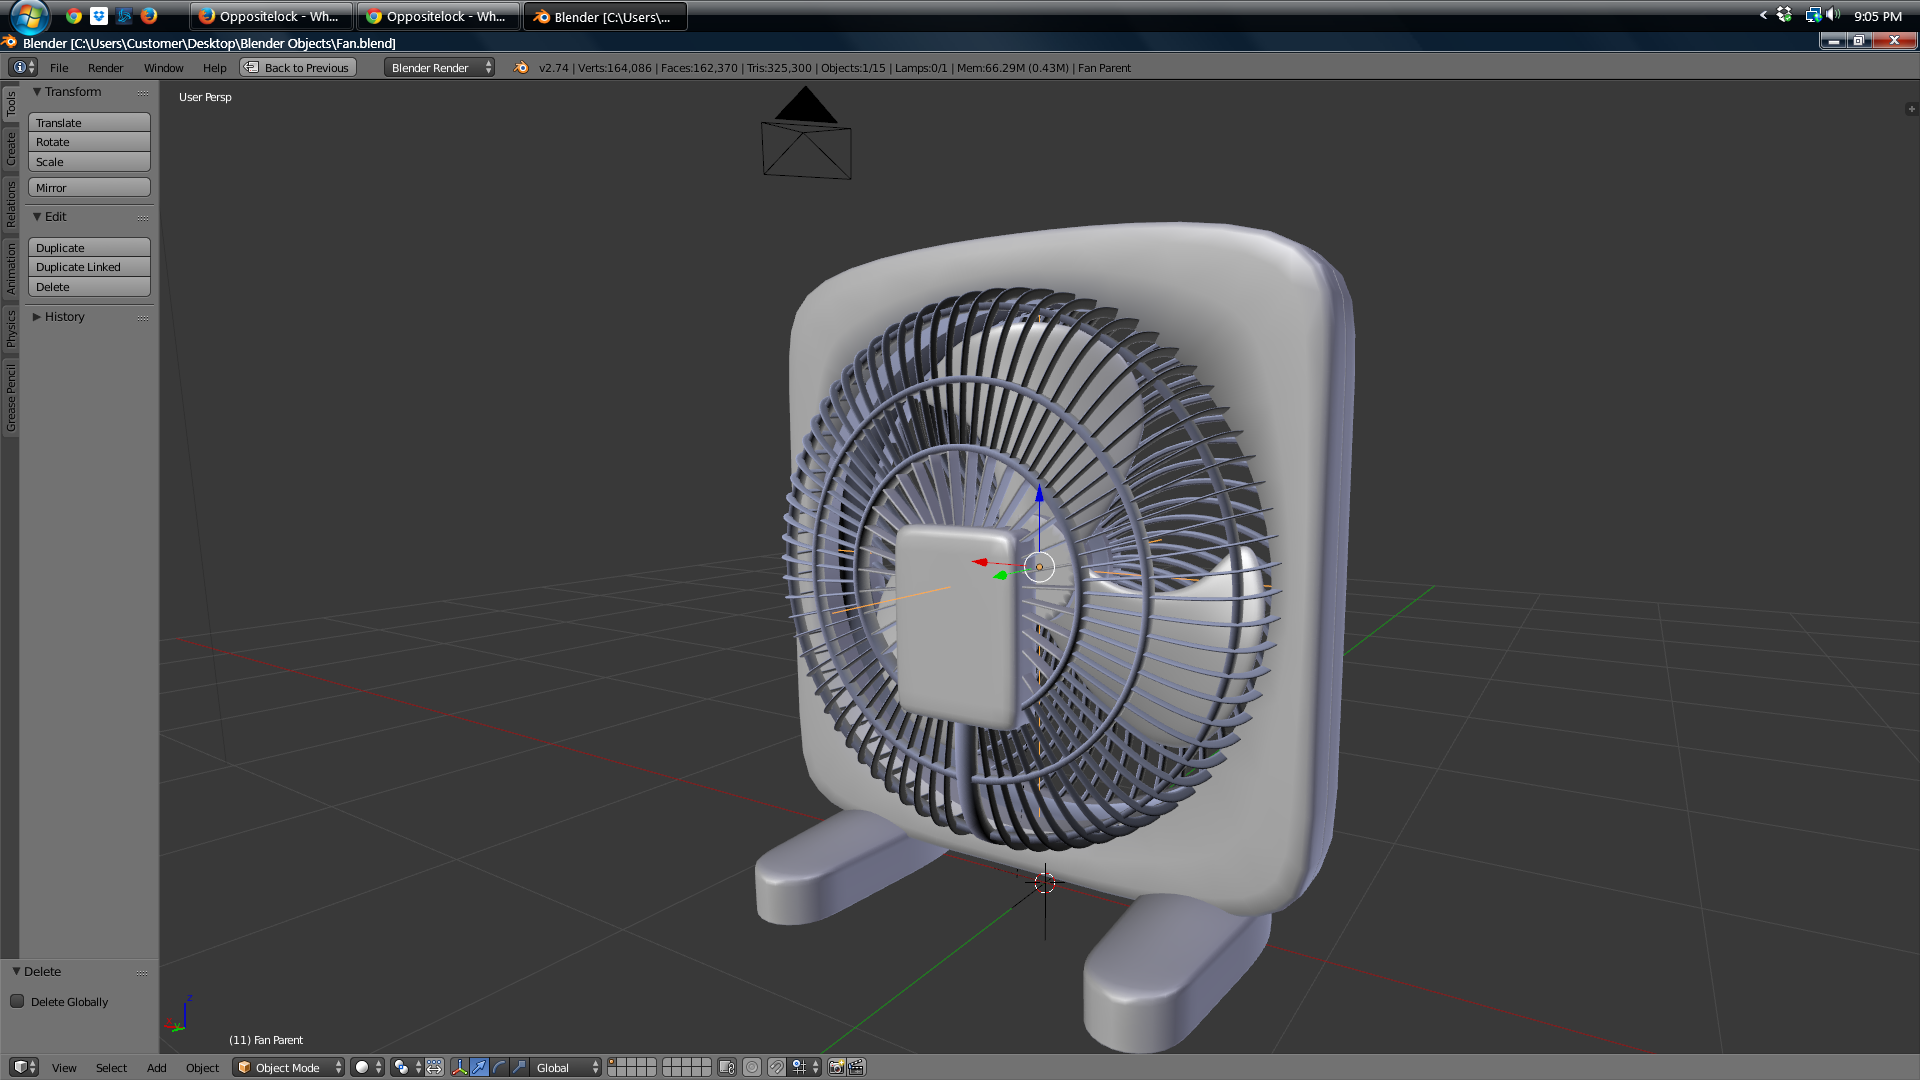Select the first active layer button

pyautogui.click(x=613, y=1062)
